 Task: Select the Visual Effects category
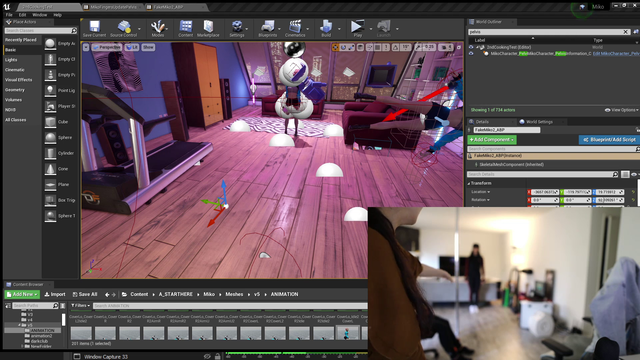pos(18,80)
